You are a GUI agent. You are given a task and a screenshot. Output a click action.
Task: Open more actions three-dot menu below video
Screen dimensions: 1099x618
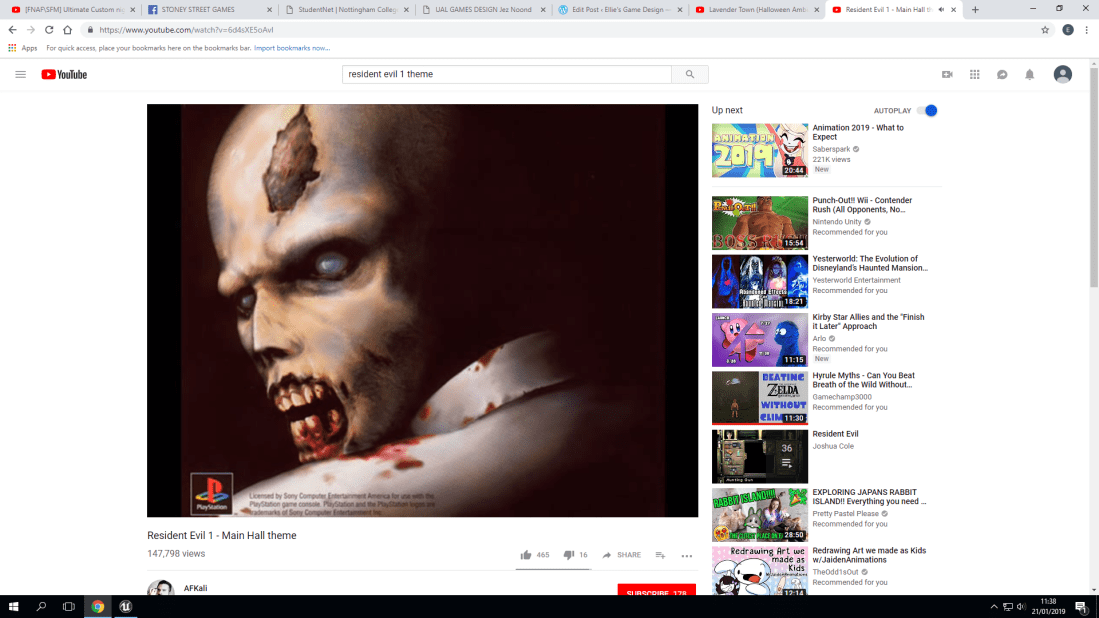pos(687,555)
